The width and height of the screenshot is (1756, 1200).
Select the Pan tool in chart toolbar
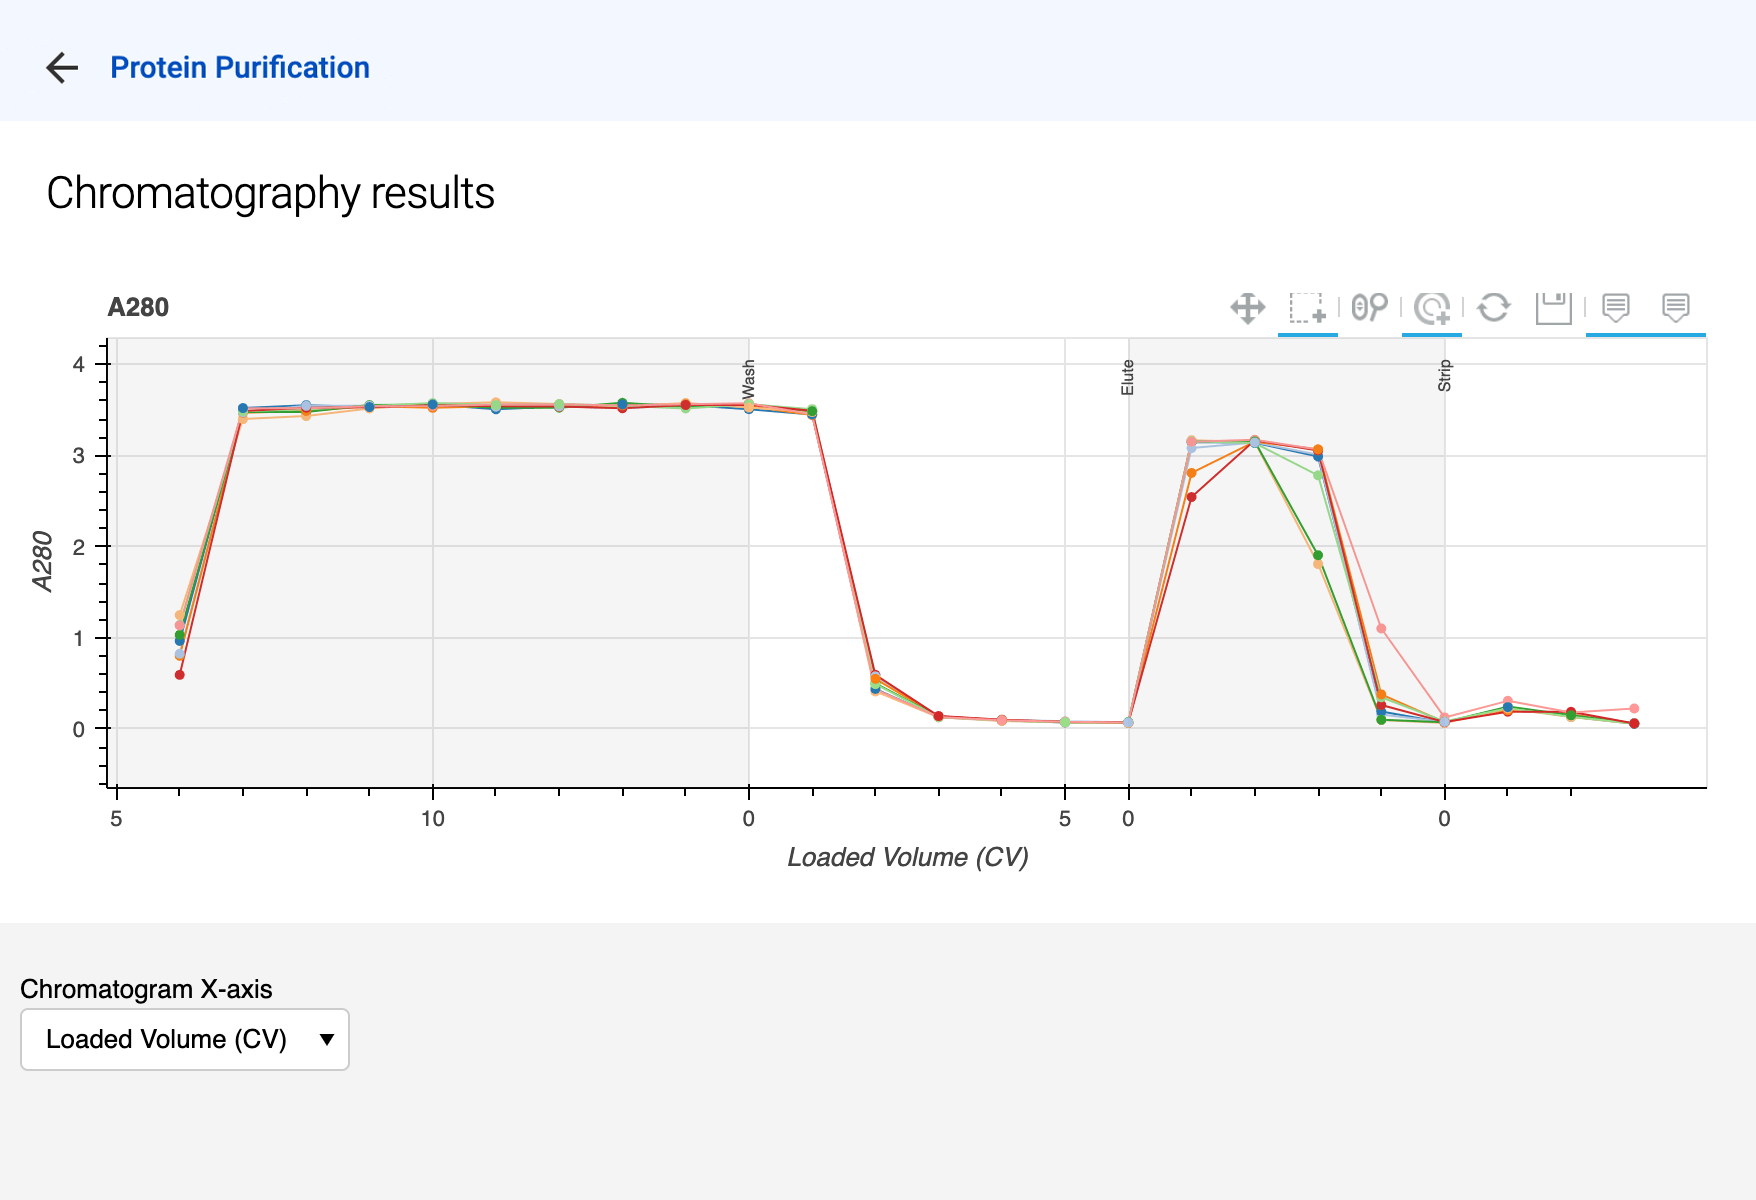click(x=1248, y=308)
